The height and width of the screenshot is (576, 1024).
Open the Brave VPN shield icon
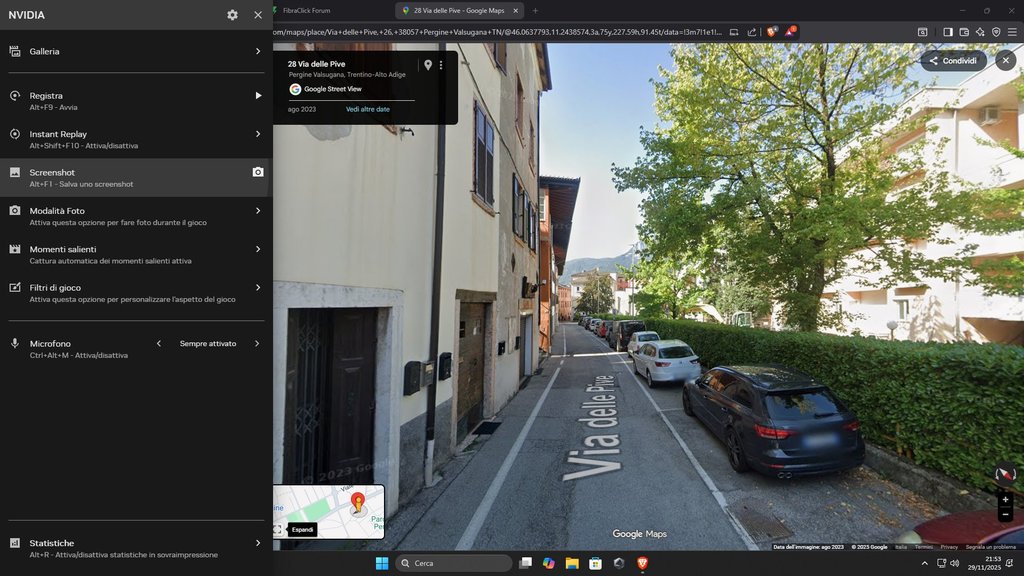pyautogui.click(x=996, y=32)
